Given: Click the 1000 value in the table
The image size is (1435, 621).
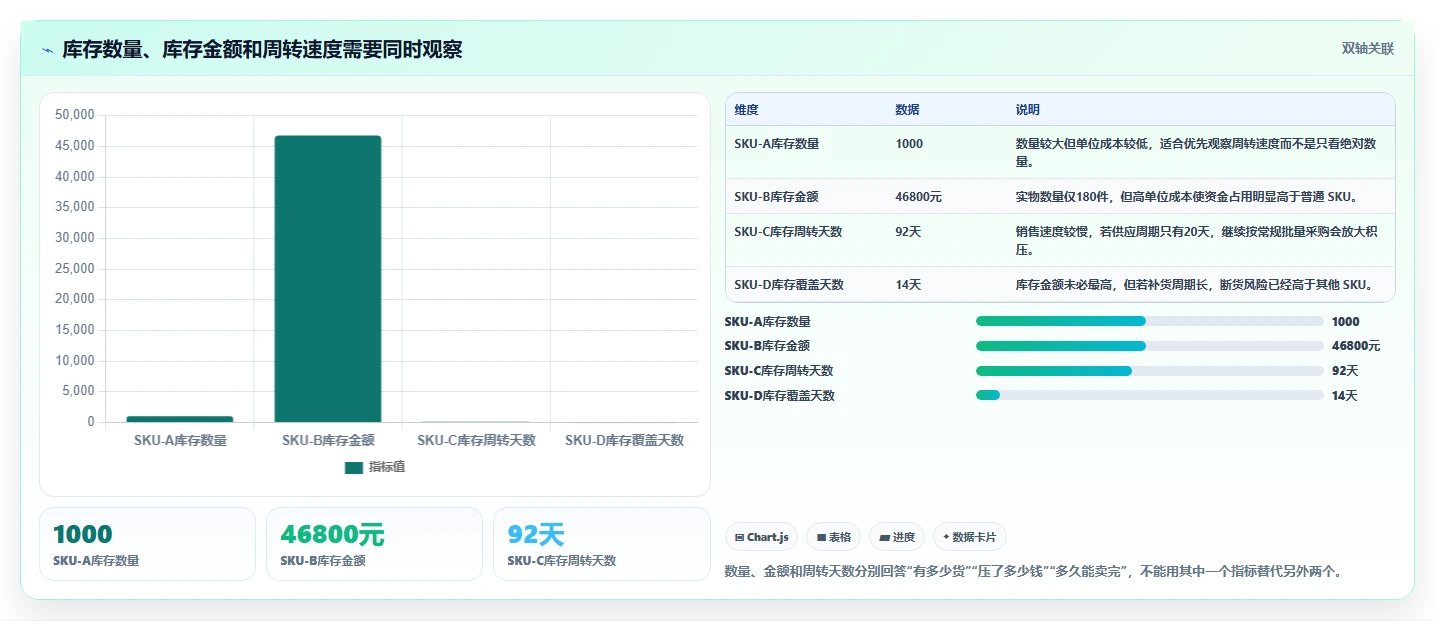Looking at the screenshot, I should [x=909, y=144].
